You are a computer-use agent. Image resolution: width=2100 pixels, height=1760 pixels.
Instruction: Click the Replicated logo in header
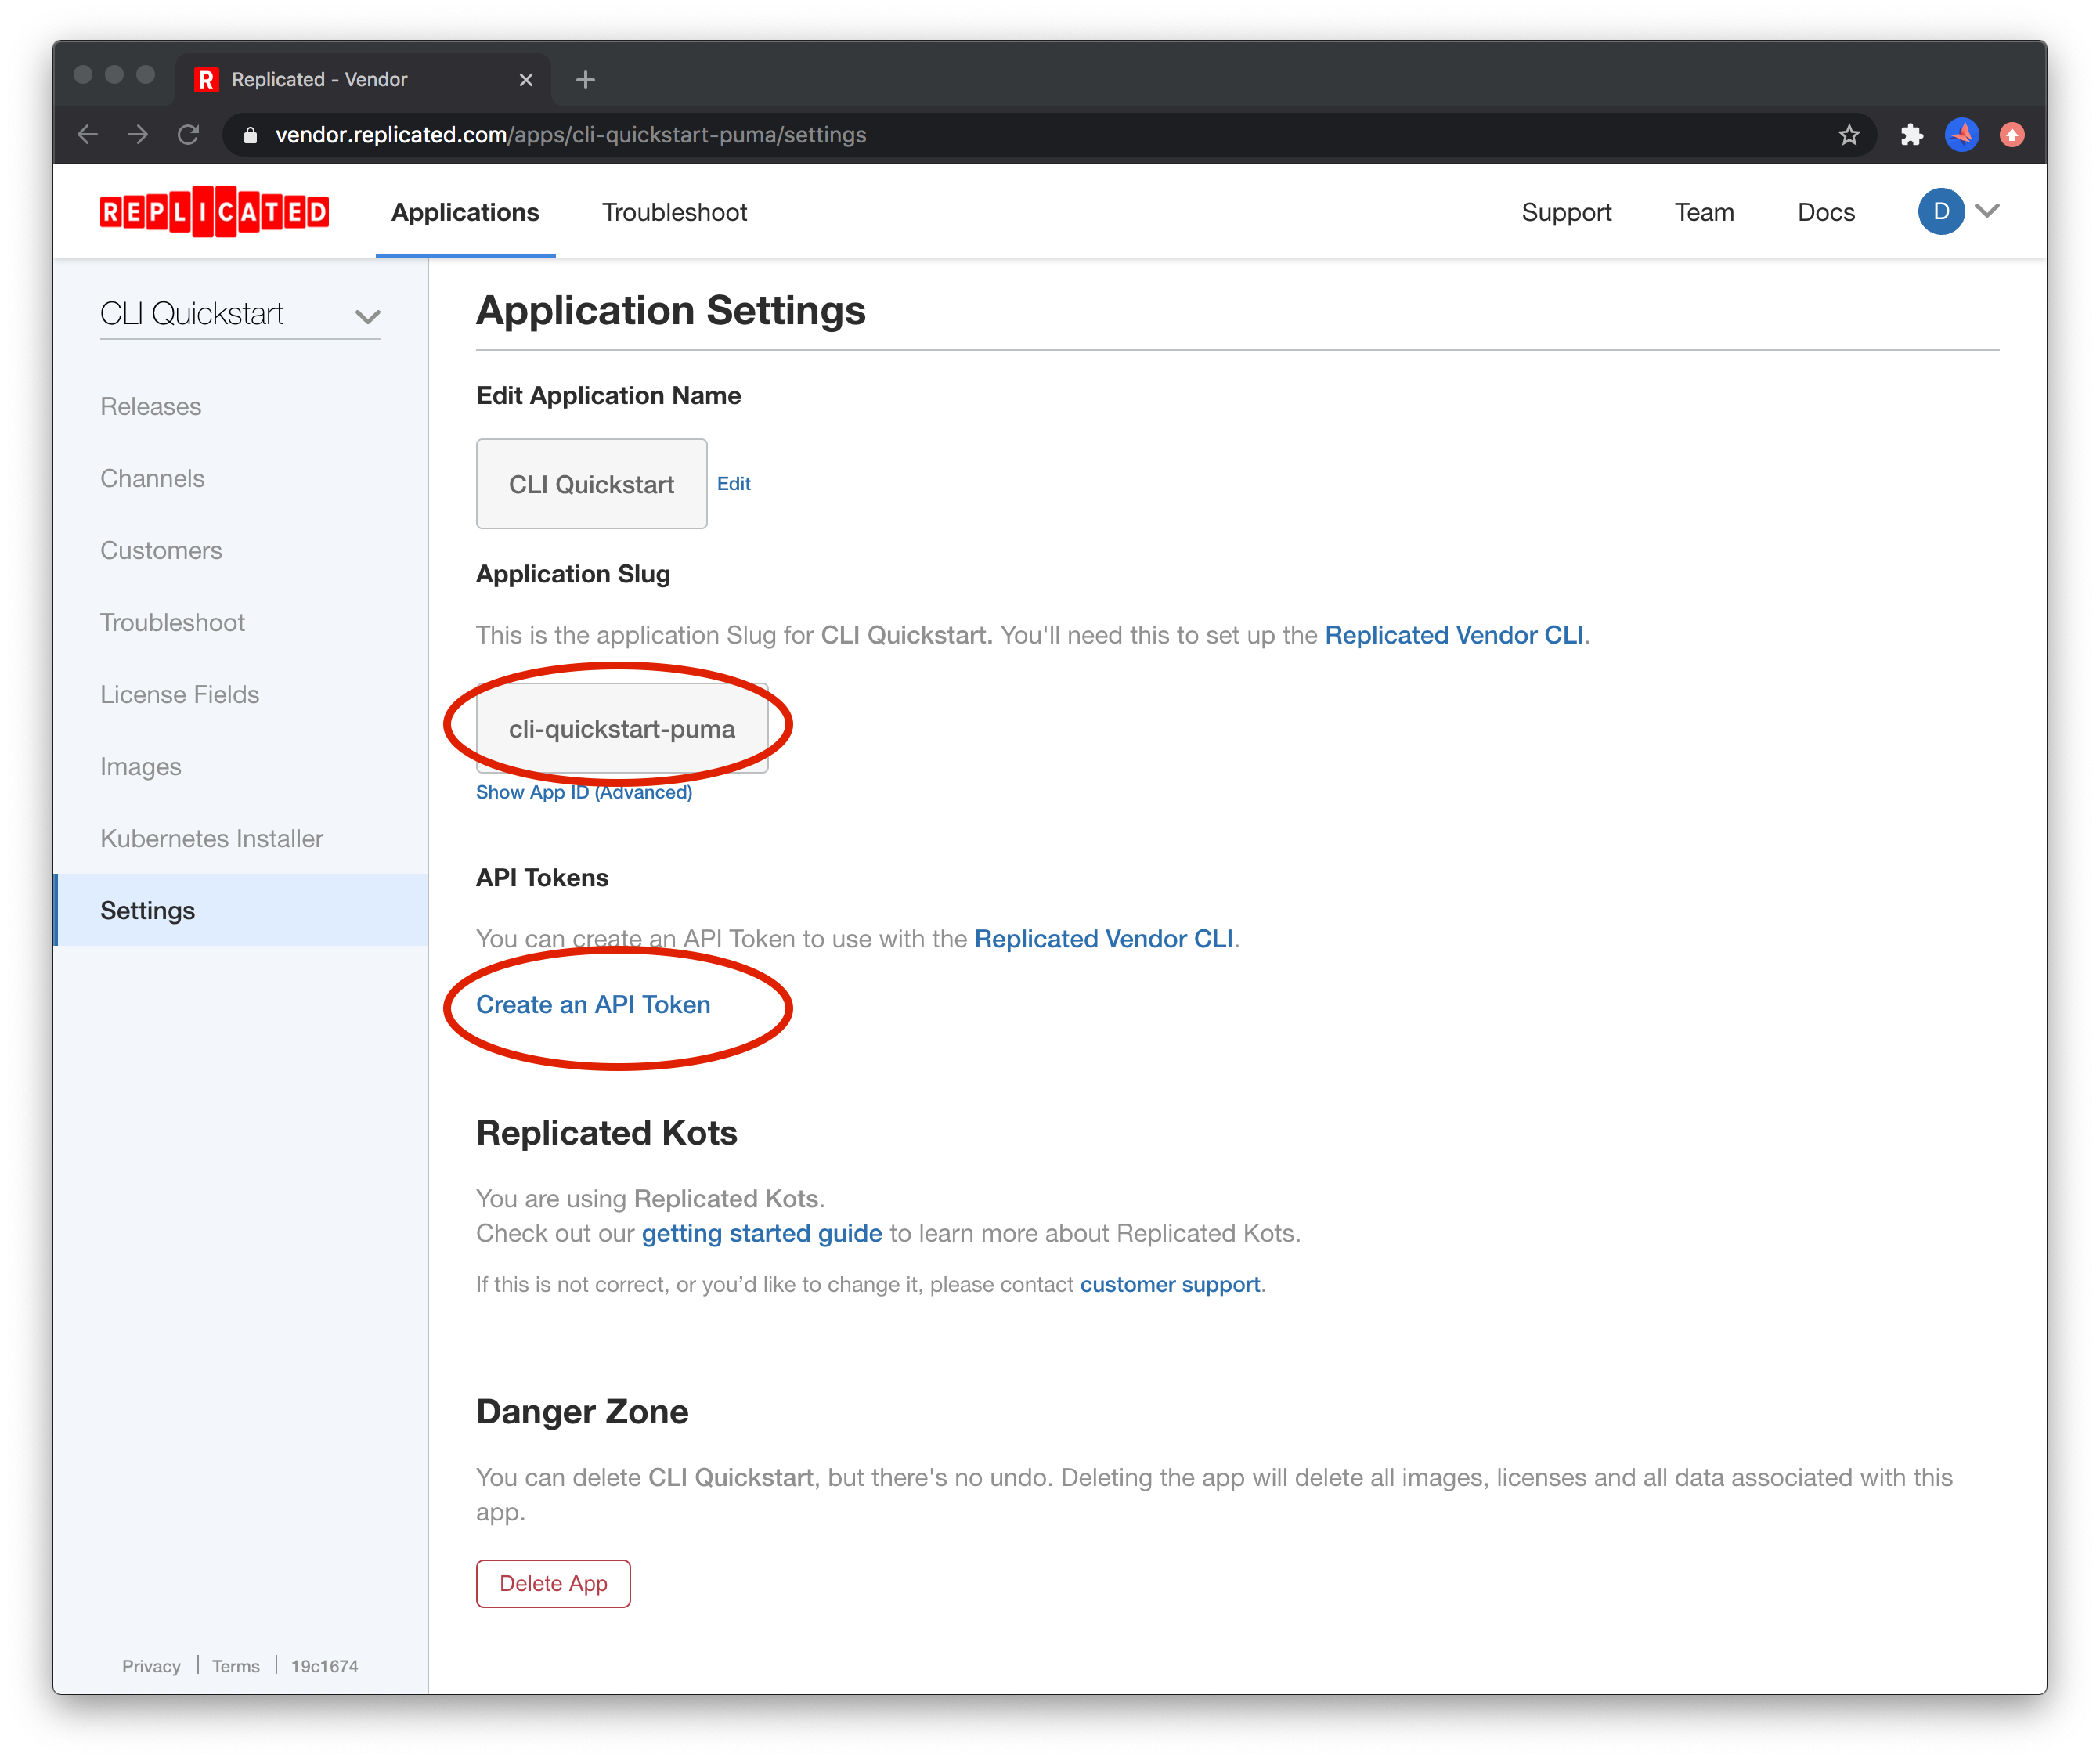214,212
